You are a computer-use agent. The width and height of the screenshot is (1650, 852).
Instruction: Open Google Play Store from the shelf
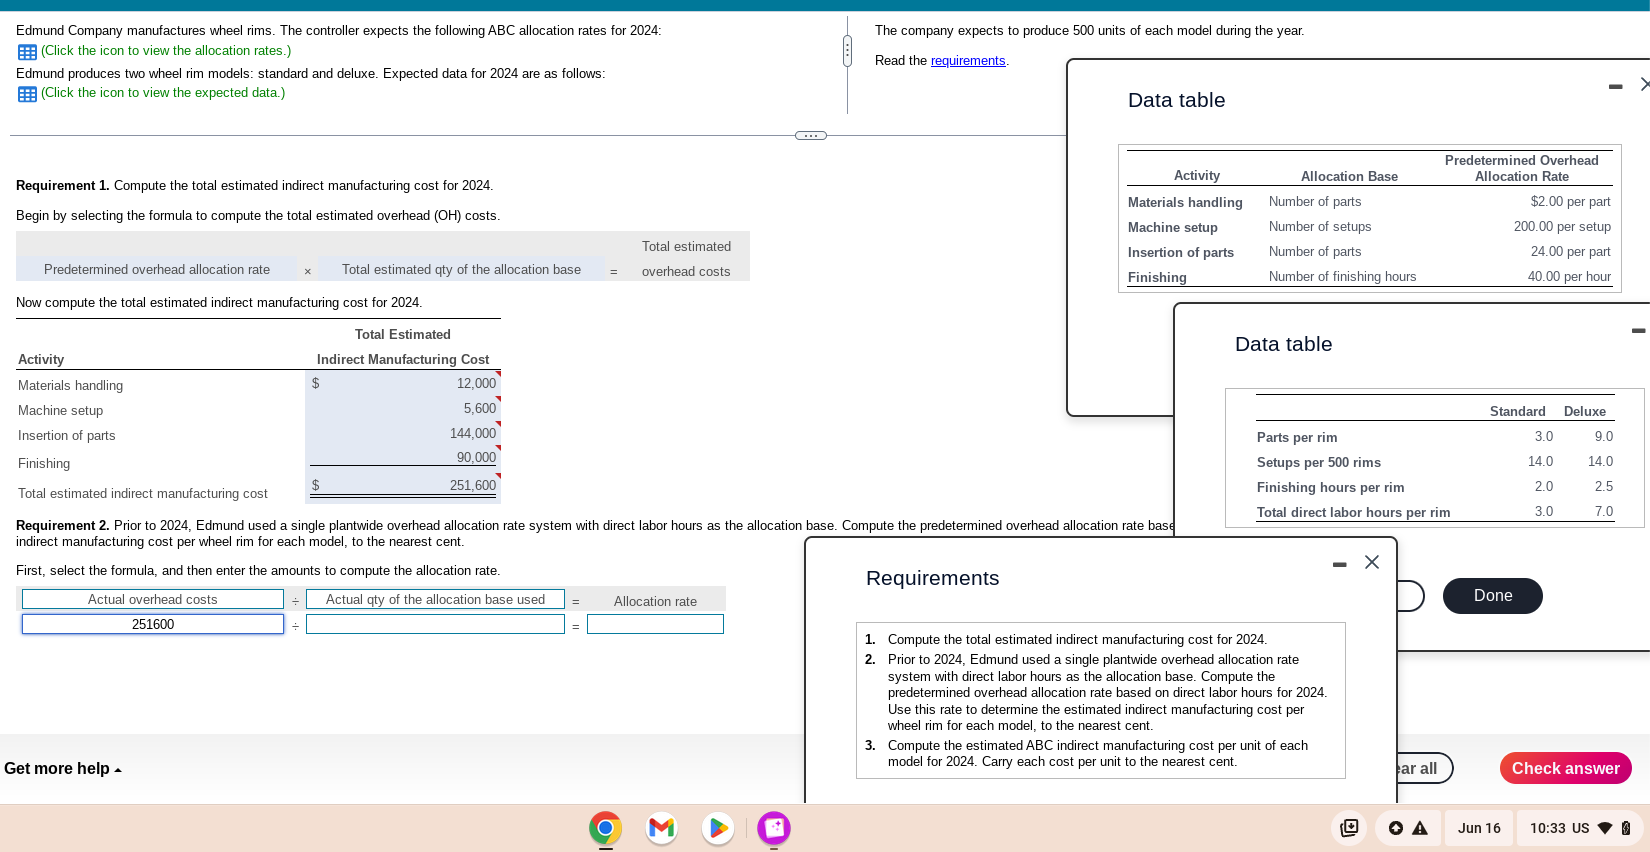coord(717,828)
